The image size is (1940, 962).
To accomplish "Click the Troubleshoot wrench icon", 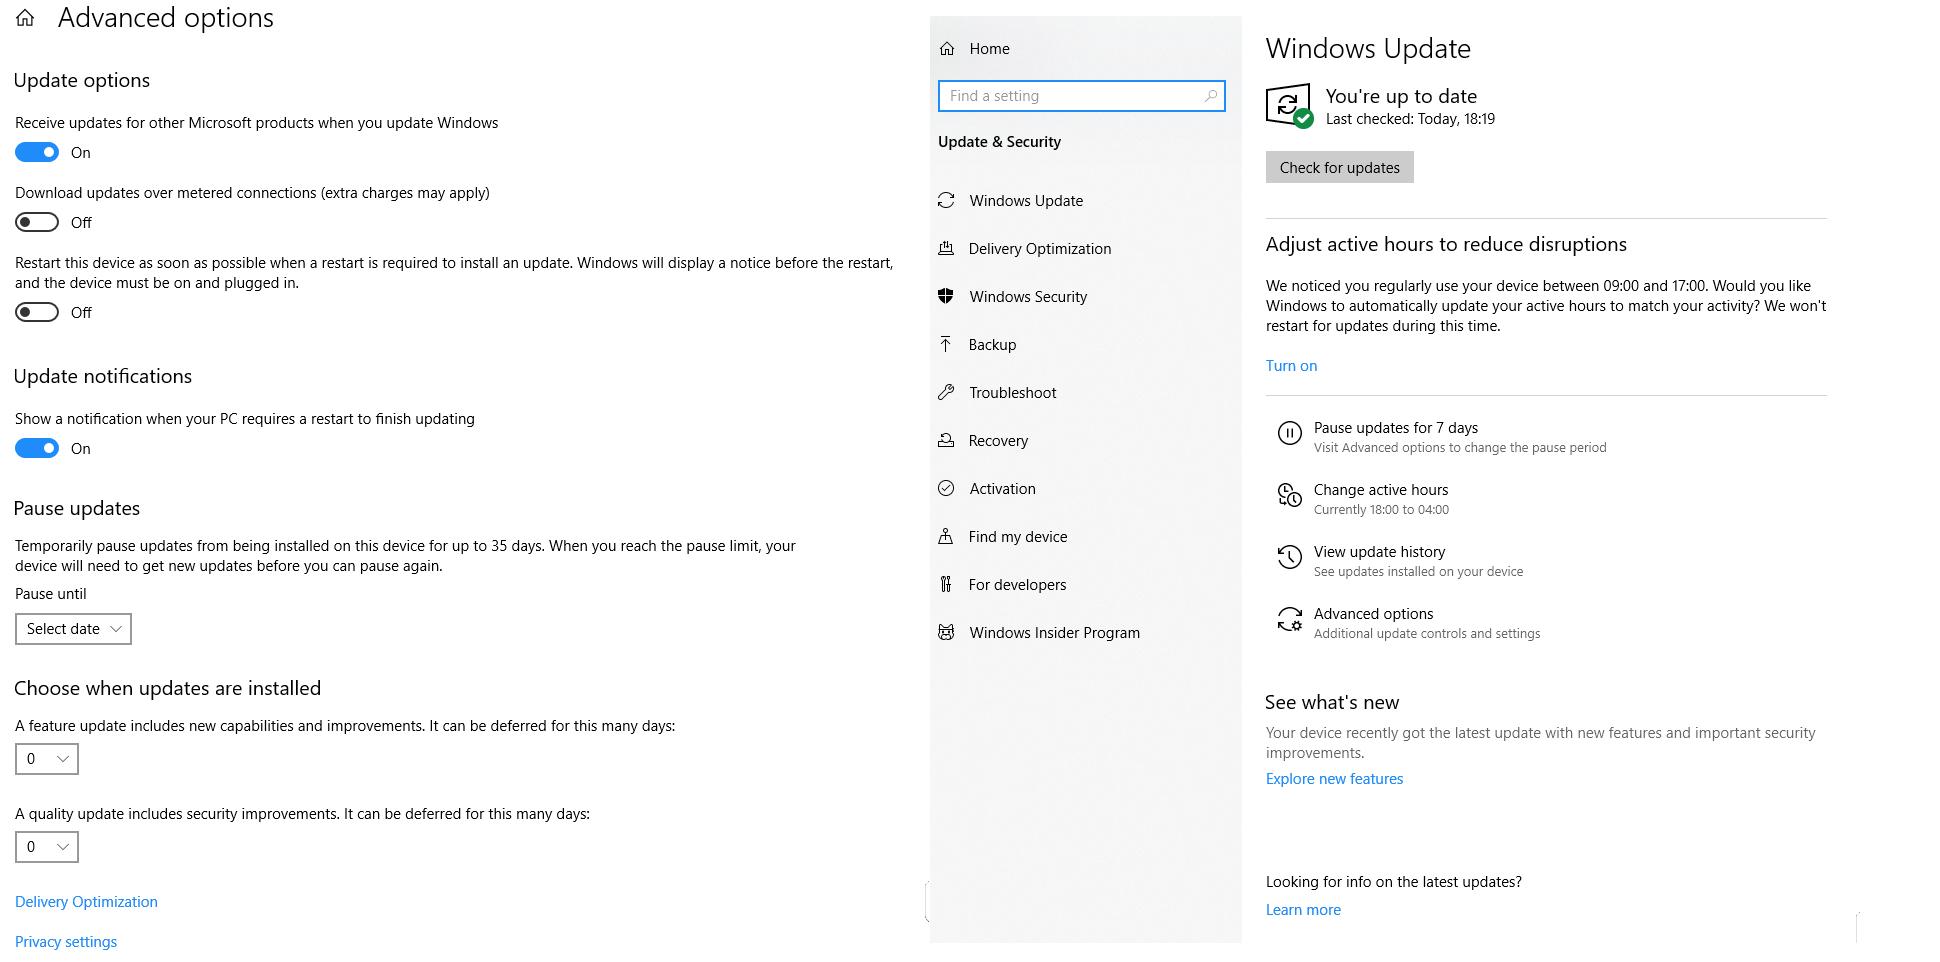I will [x=946, y=392].
